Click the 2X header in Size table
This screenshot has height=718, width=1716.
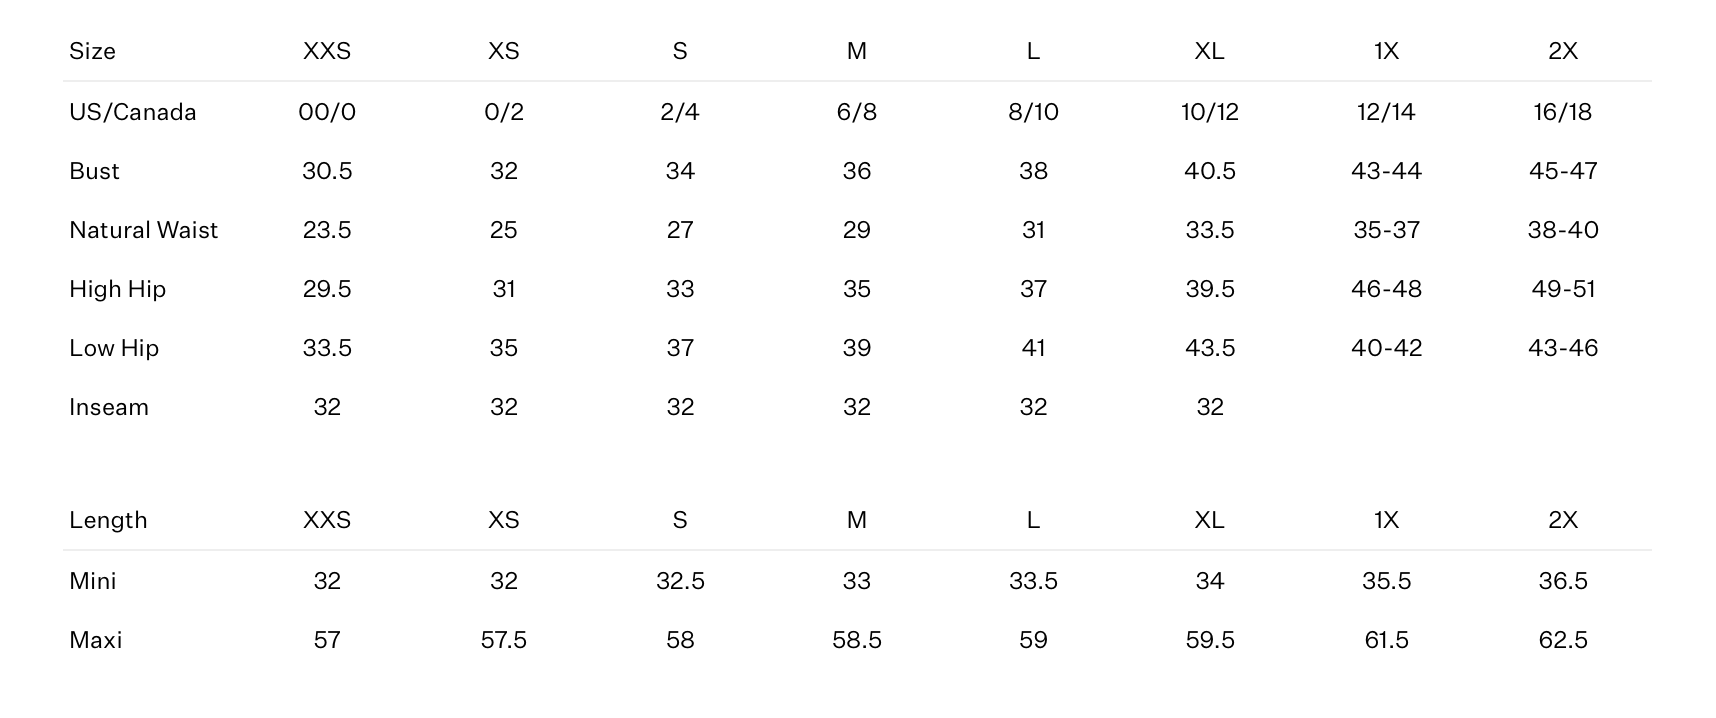[x=1563, y=51]
